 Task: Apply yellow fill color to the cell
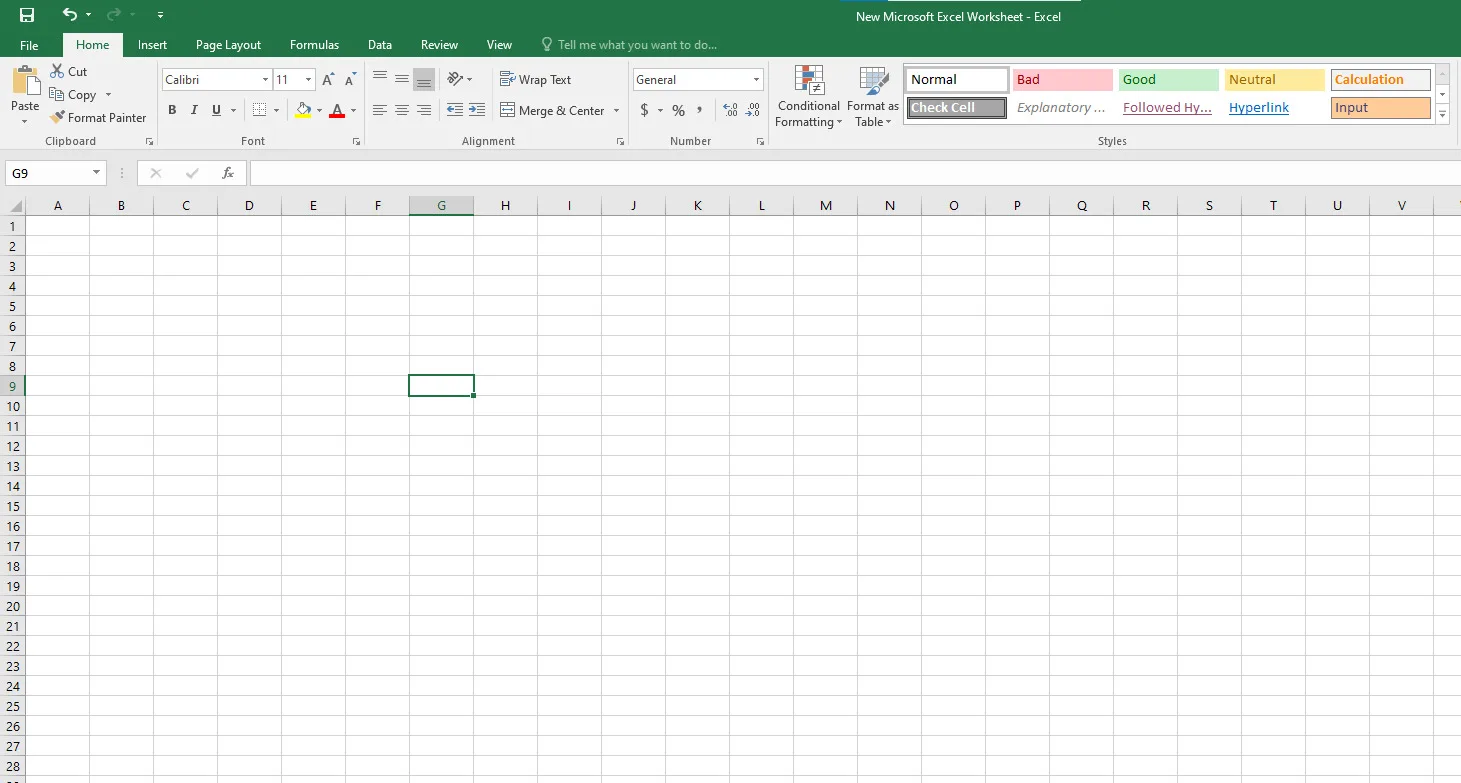click(303, 110)
